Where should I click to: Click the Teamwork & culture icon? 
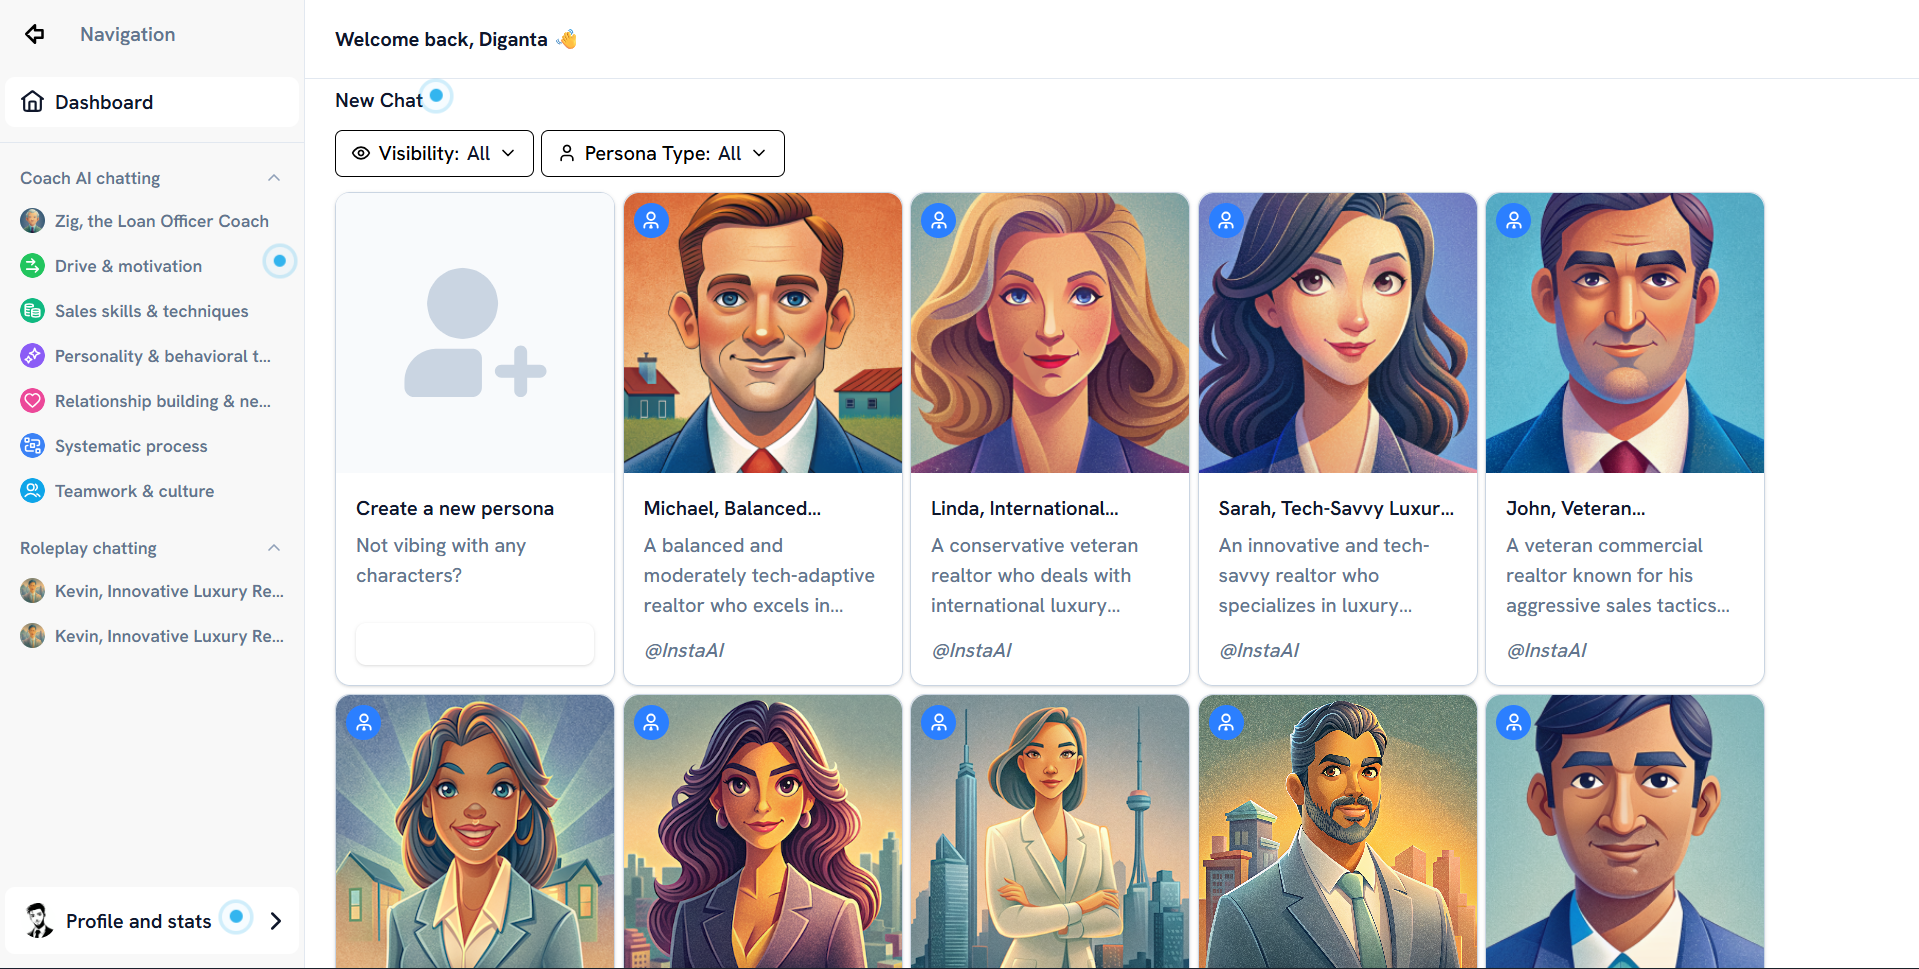click(33, 491)
